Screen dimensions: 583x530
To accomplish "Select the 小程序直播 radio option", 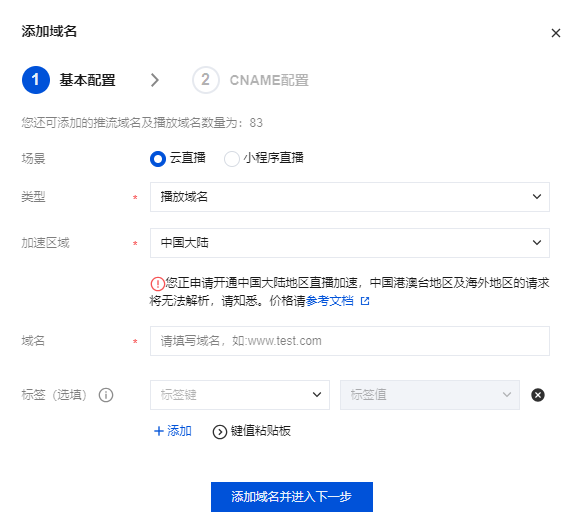I will [x=232, y=159].
